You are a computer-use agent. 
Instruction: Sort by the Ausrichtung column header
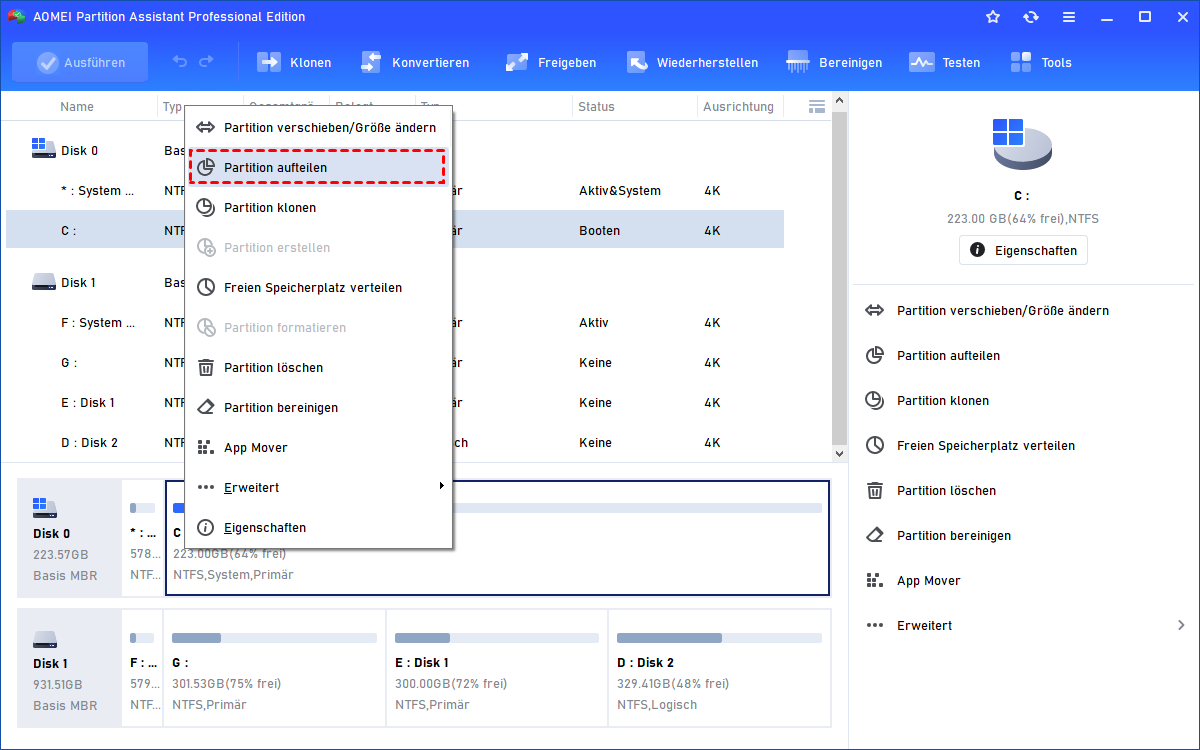(738, 107)
